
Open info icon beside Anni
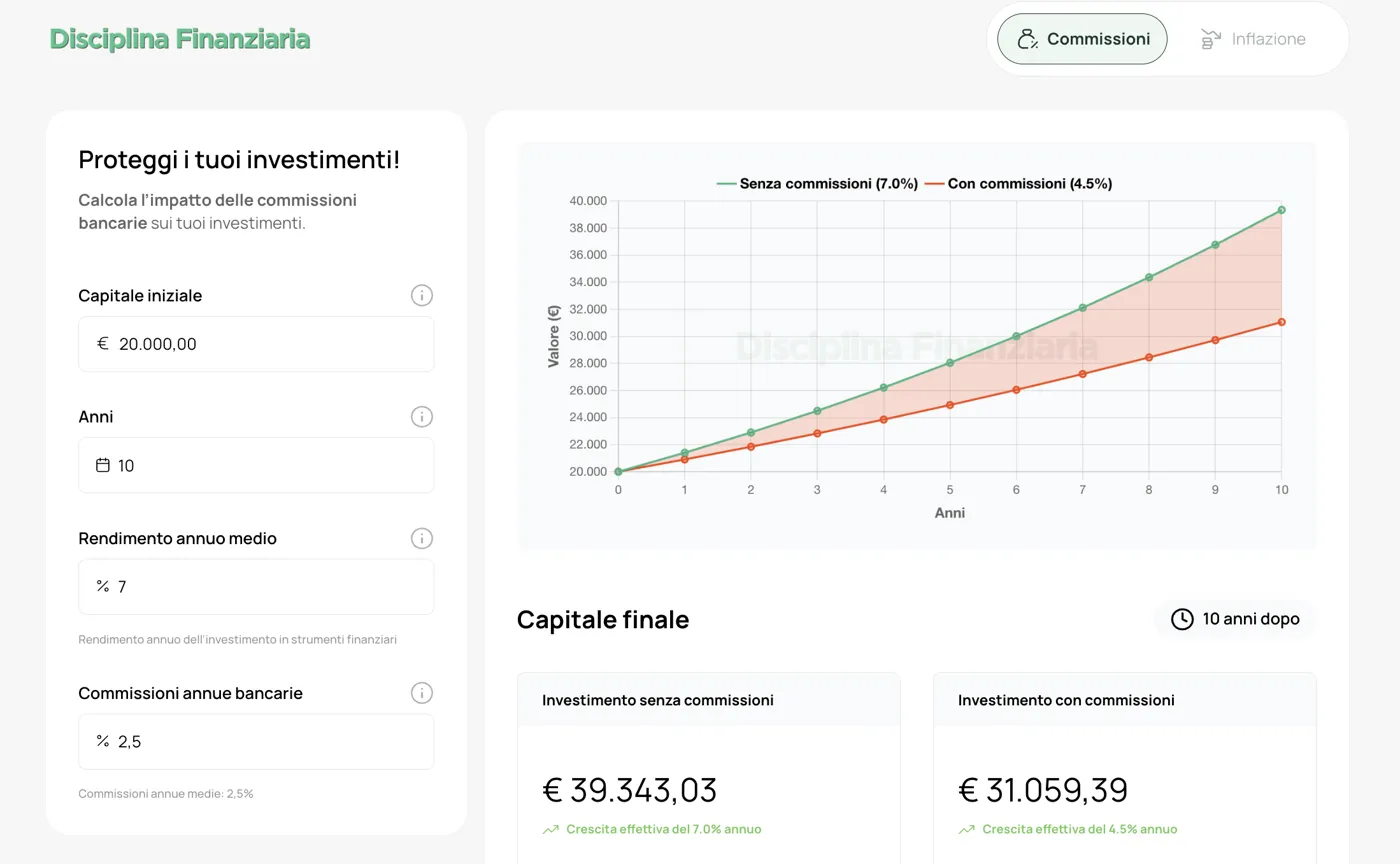click(x=422, y=416)
